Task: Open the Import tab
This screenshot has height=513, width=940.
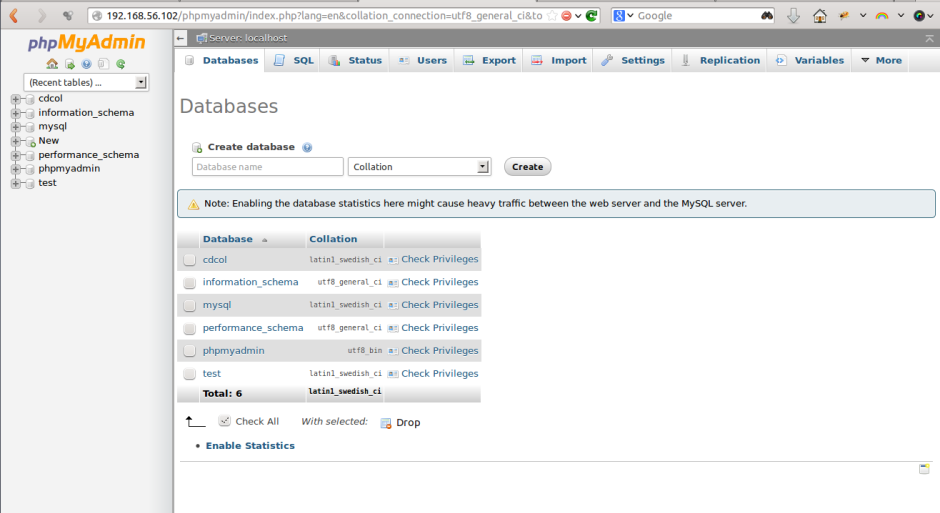Action: (559, 61)
